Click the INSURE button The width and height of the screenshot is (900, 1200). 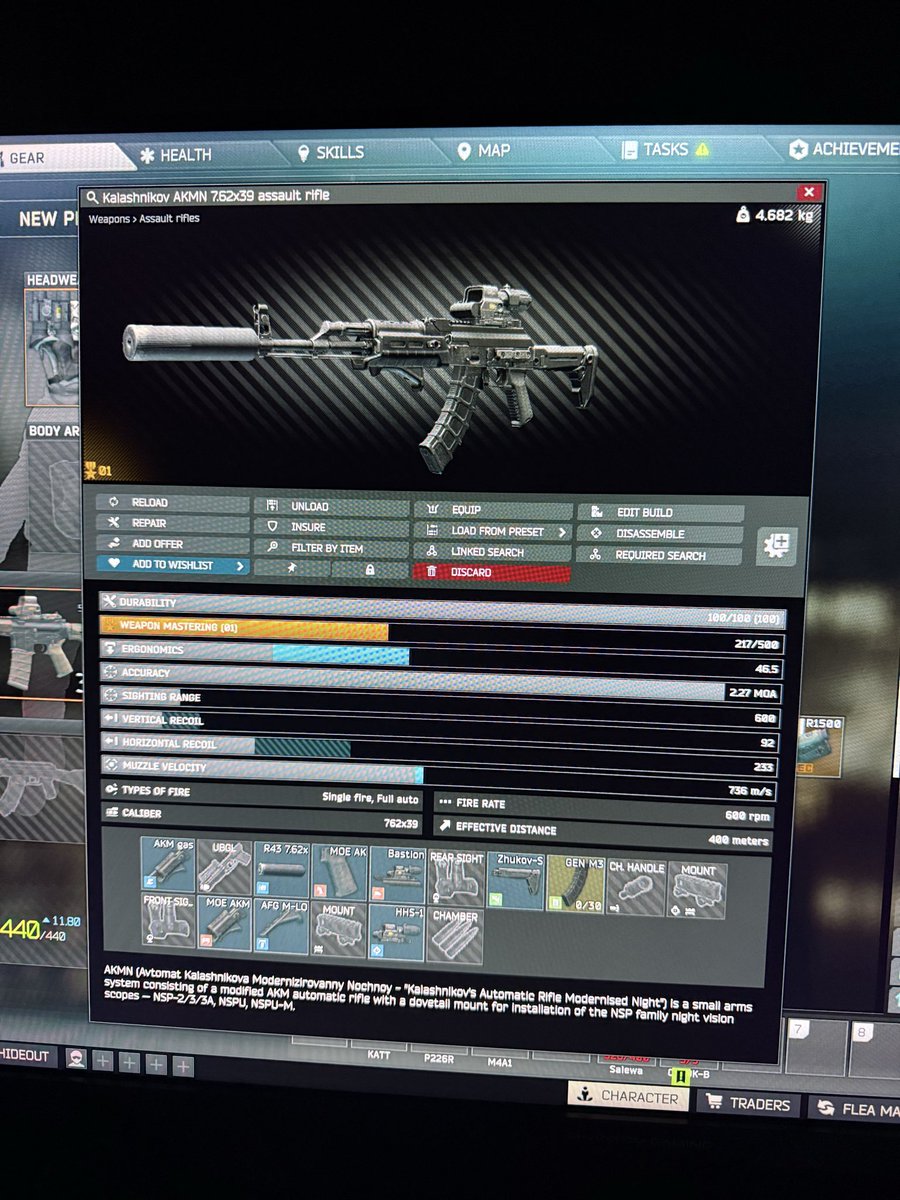[331, 527]
